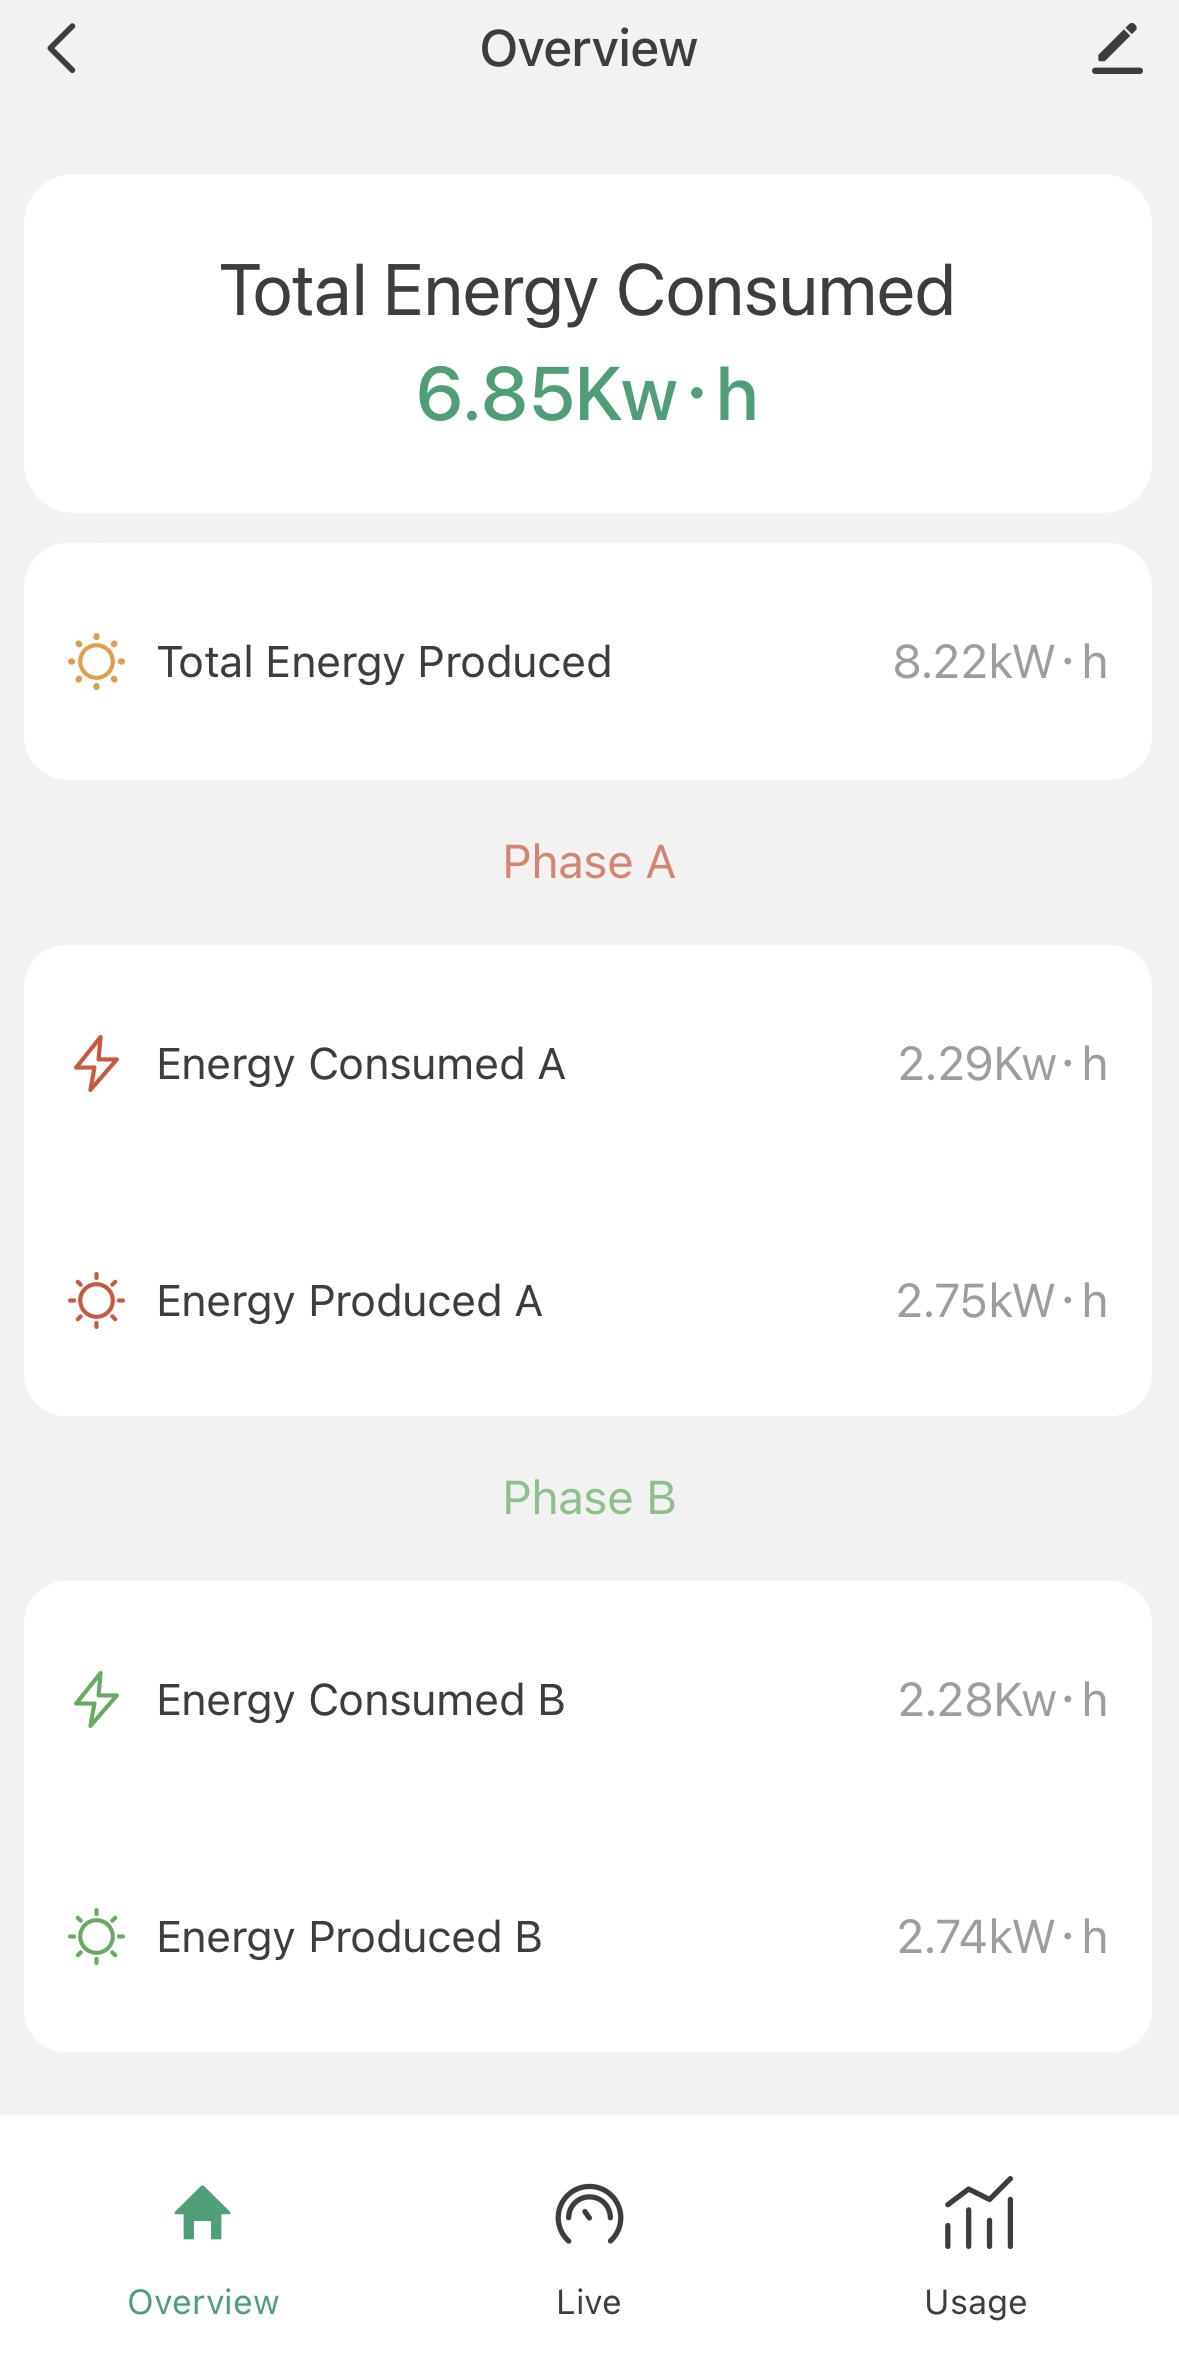Image resolution: width=1179 pixels, height=2357 pixels.
Task: Tap the home icon in bottom bar
Action: point(203,2213)
